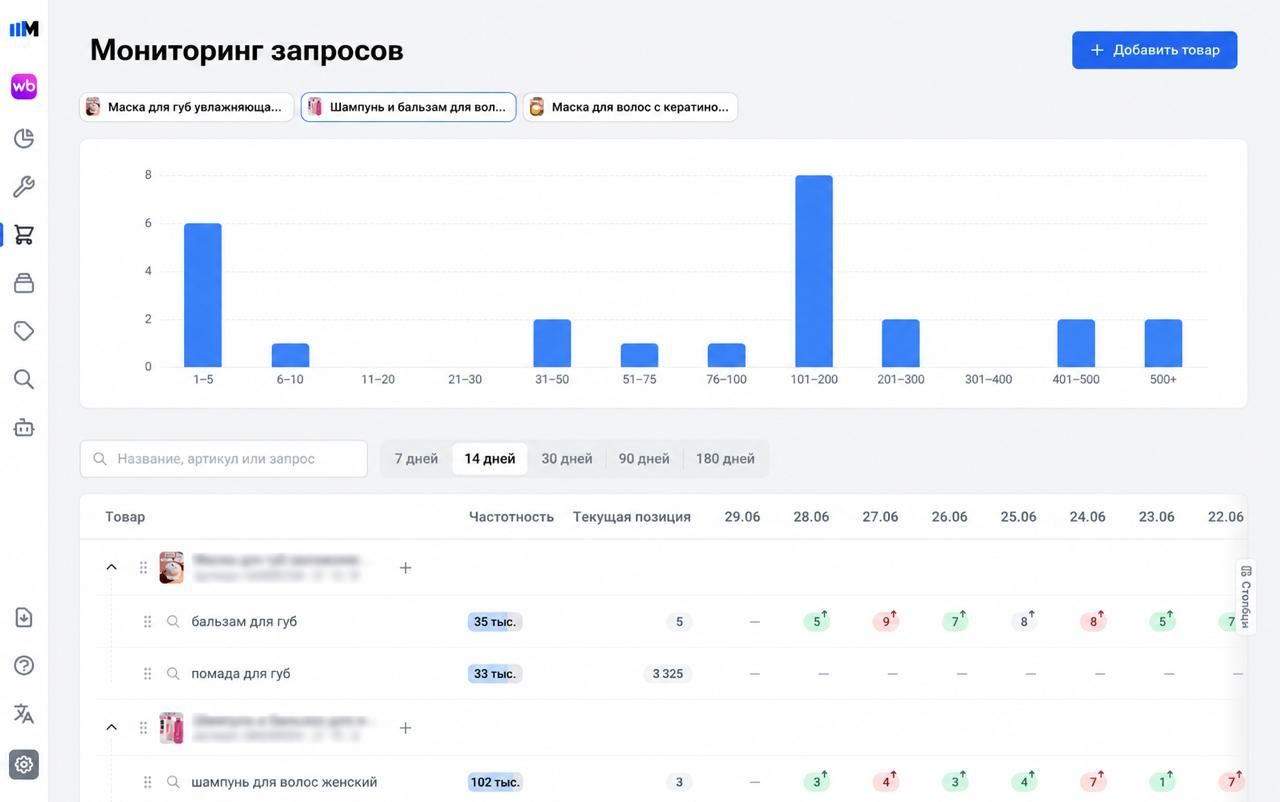Image resolution: width=1280 pixels, height=802 pixels.
Task: Click search icon beside шампунь для волос женский
Action: pyautogui.click(x=173, y=782)
